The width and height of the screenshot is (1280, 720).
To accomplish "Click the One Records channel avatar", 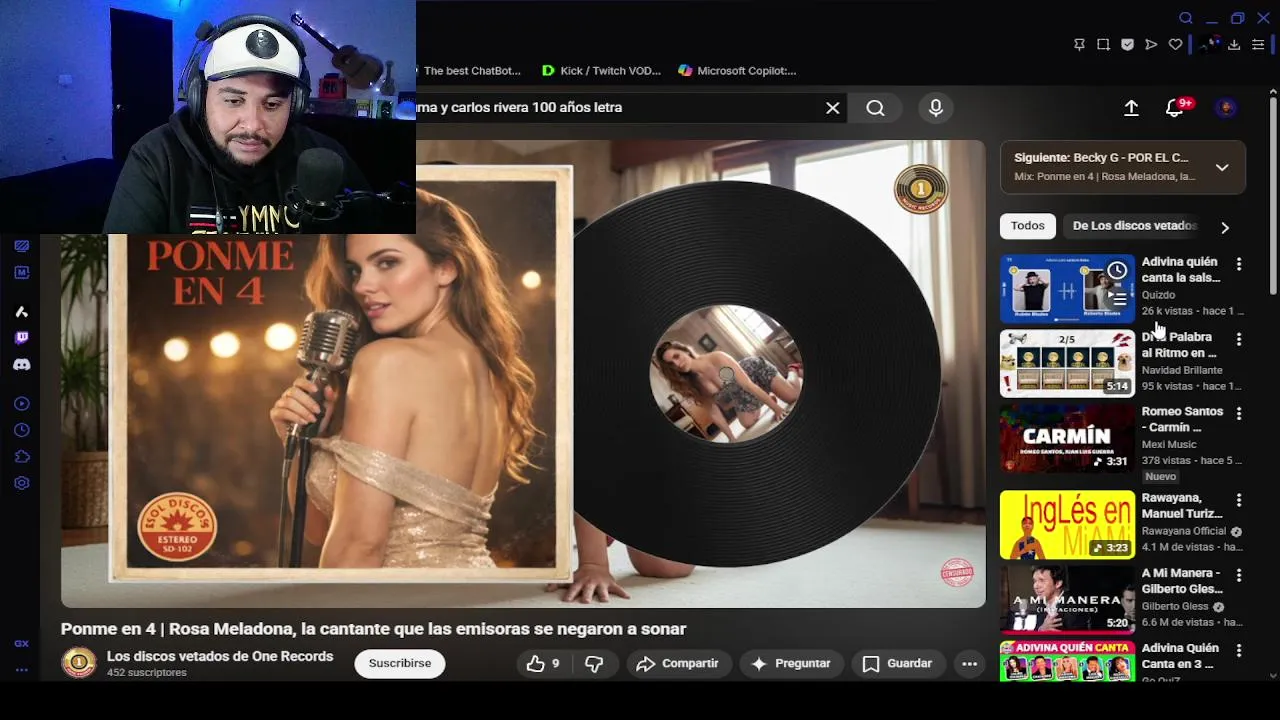I will tap(79, 663).
